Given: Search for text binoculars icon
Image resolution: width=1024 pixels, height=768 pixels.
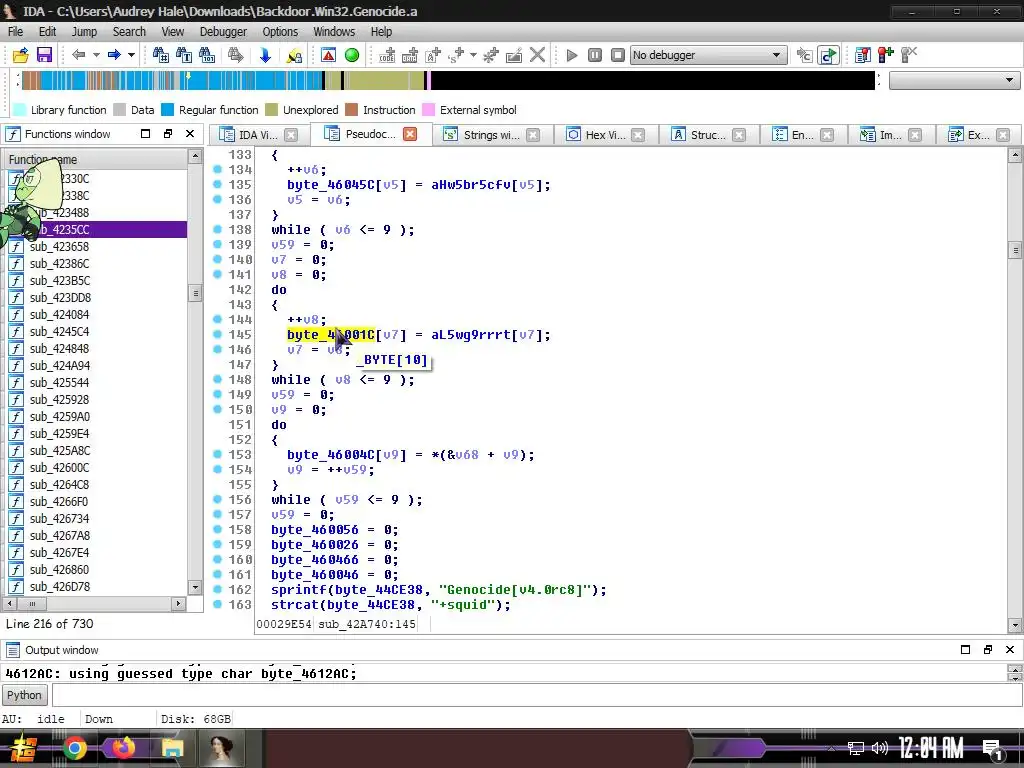Looking at the screenshot, I should pyautogui.click(x=184, y=55).
